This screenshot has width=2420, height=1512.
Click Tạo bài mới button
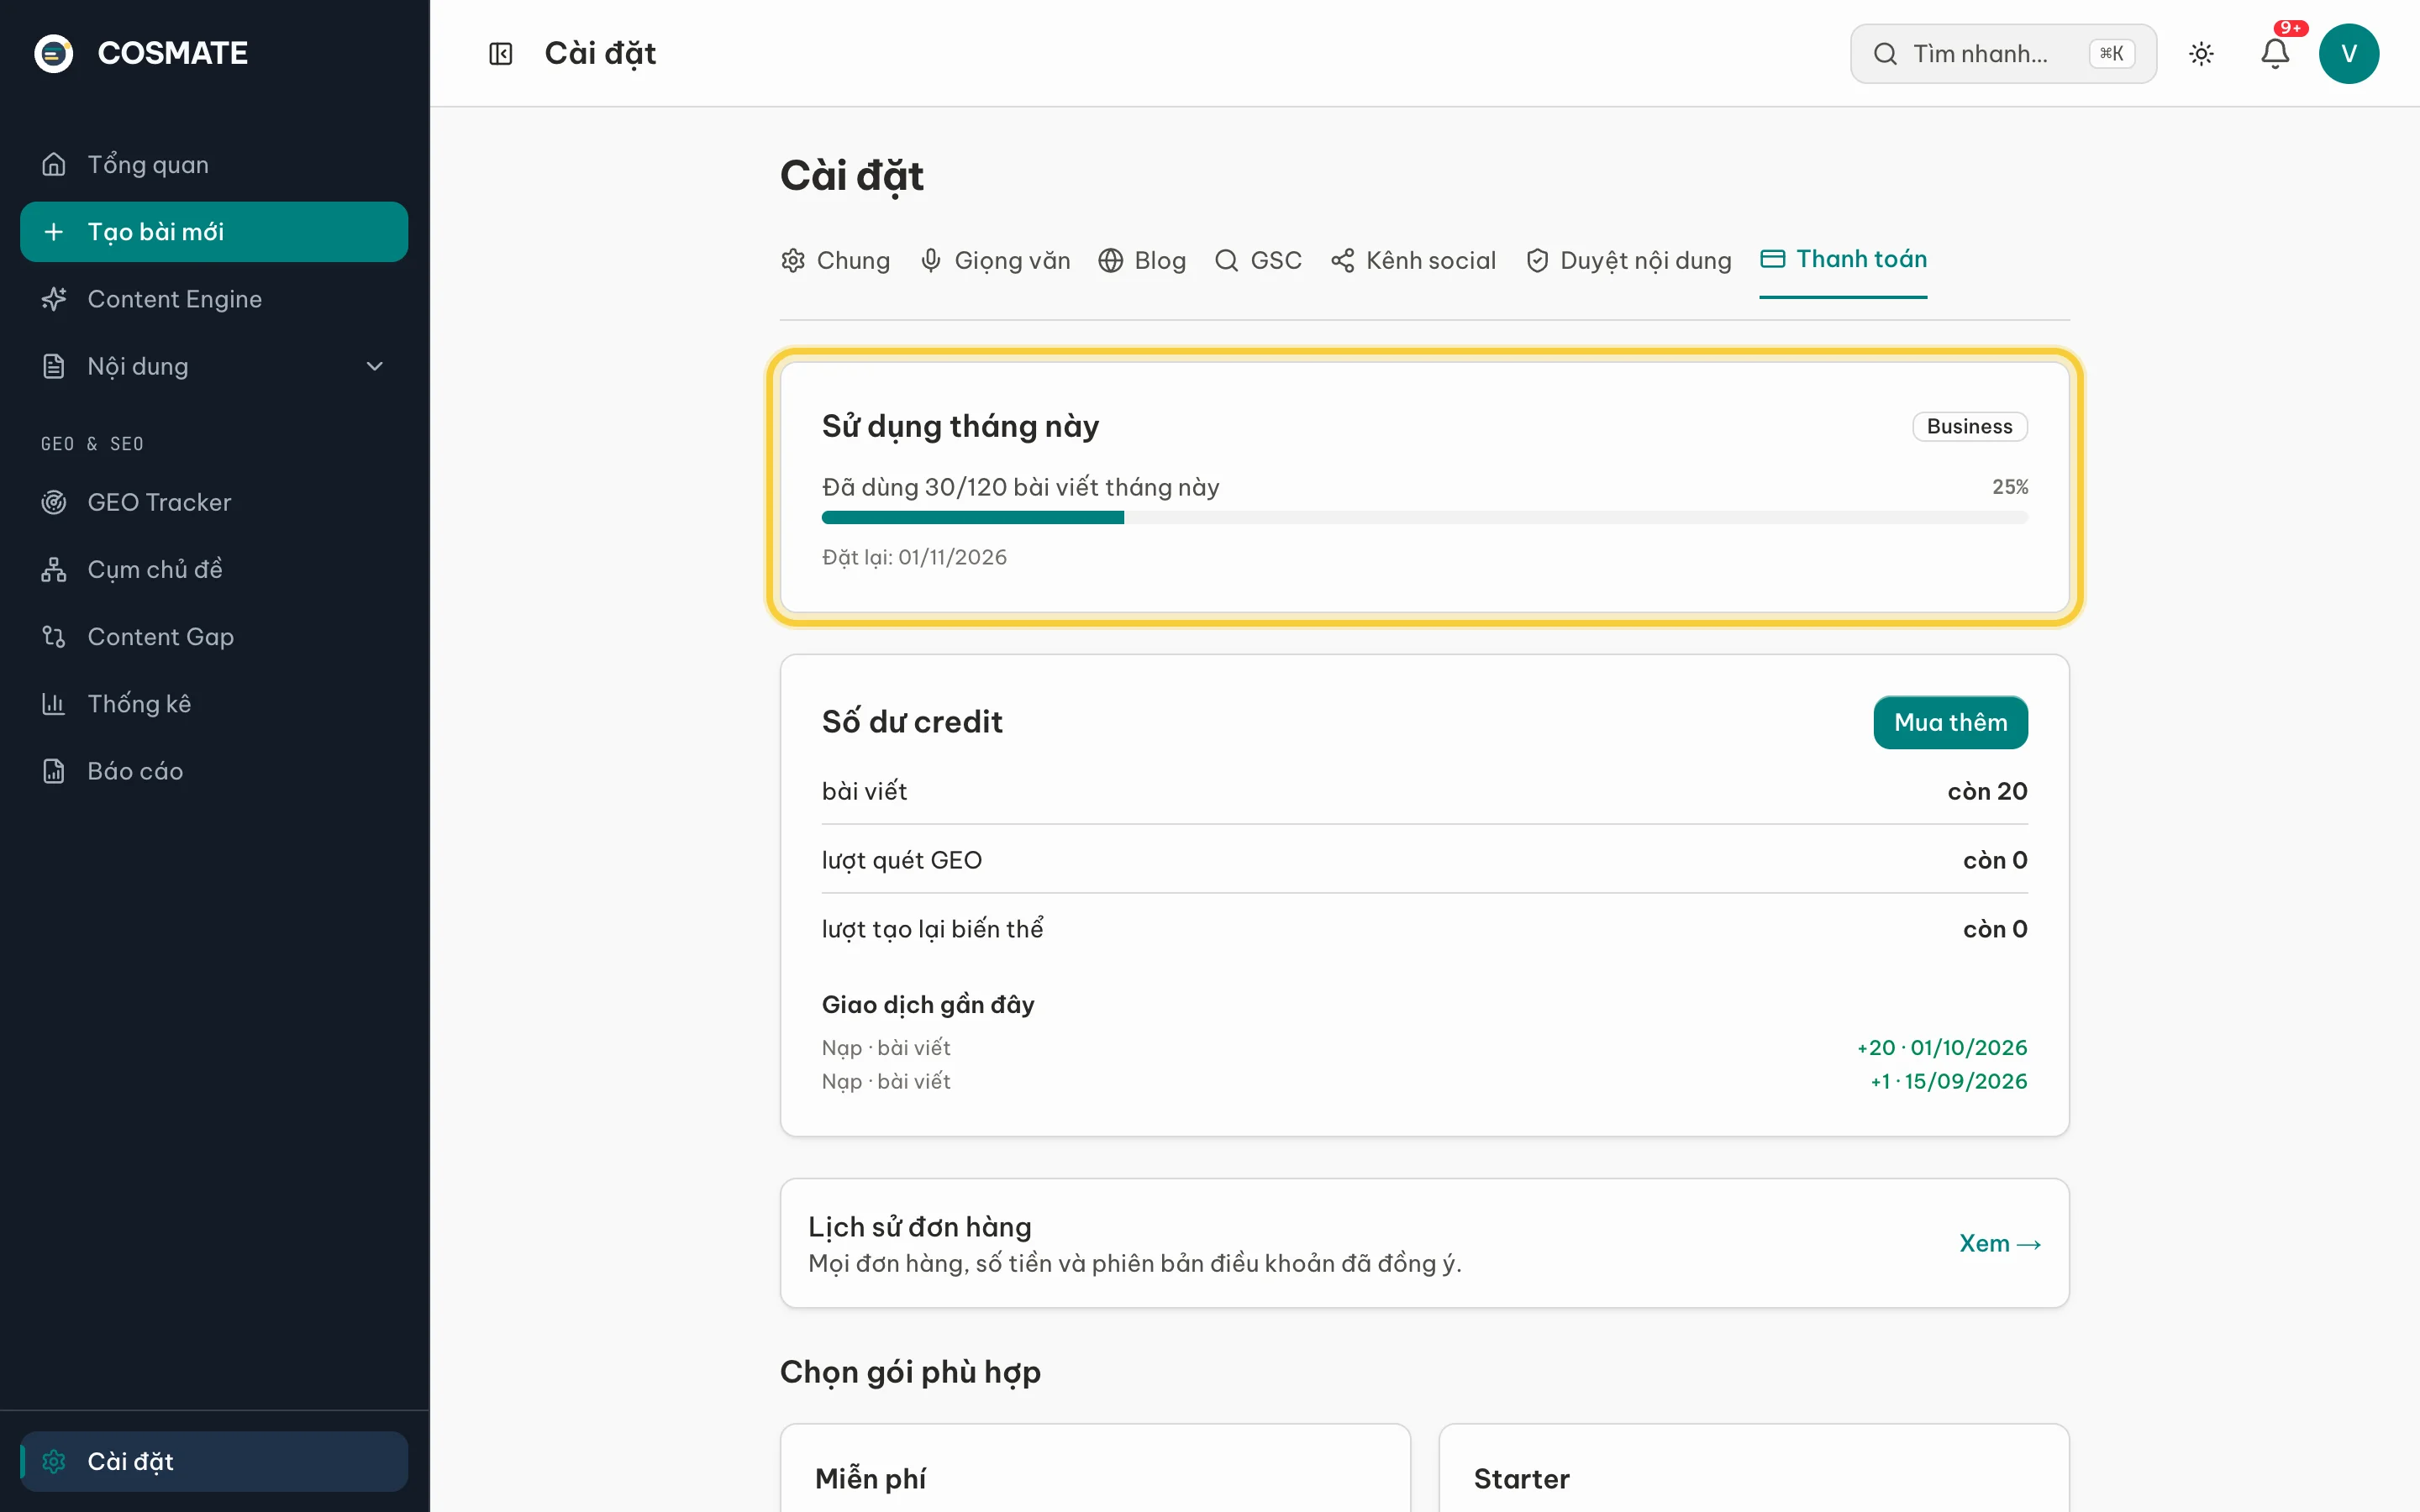(214, 232)
